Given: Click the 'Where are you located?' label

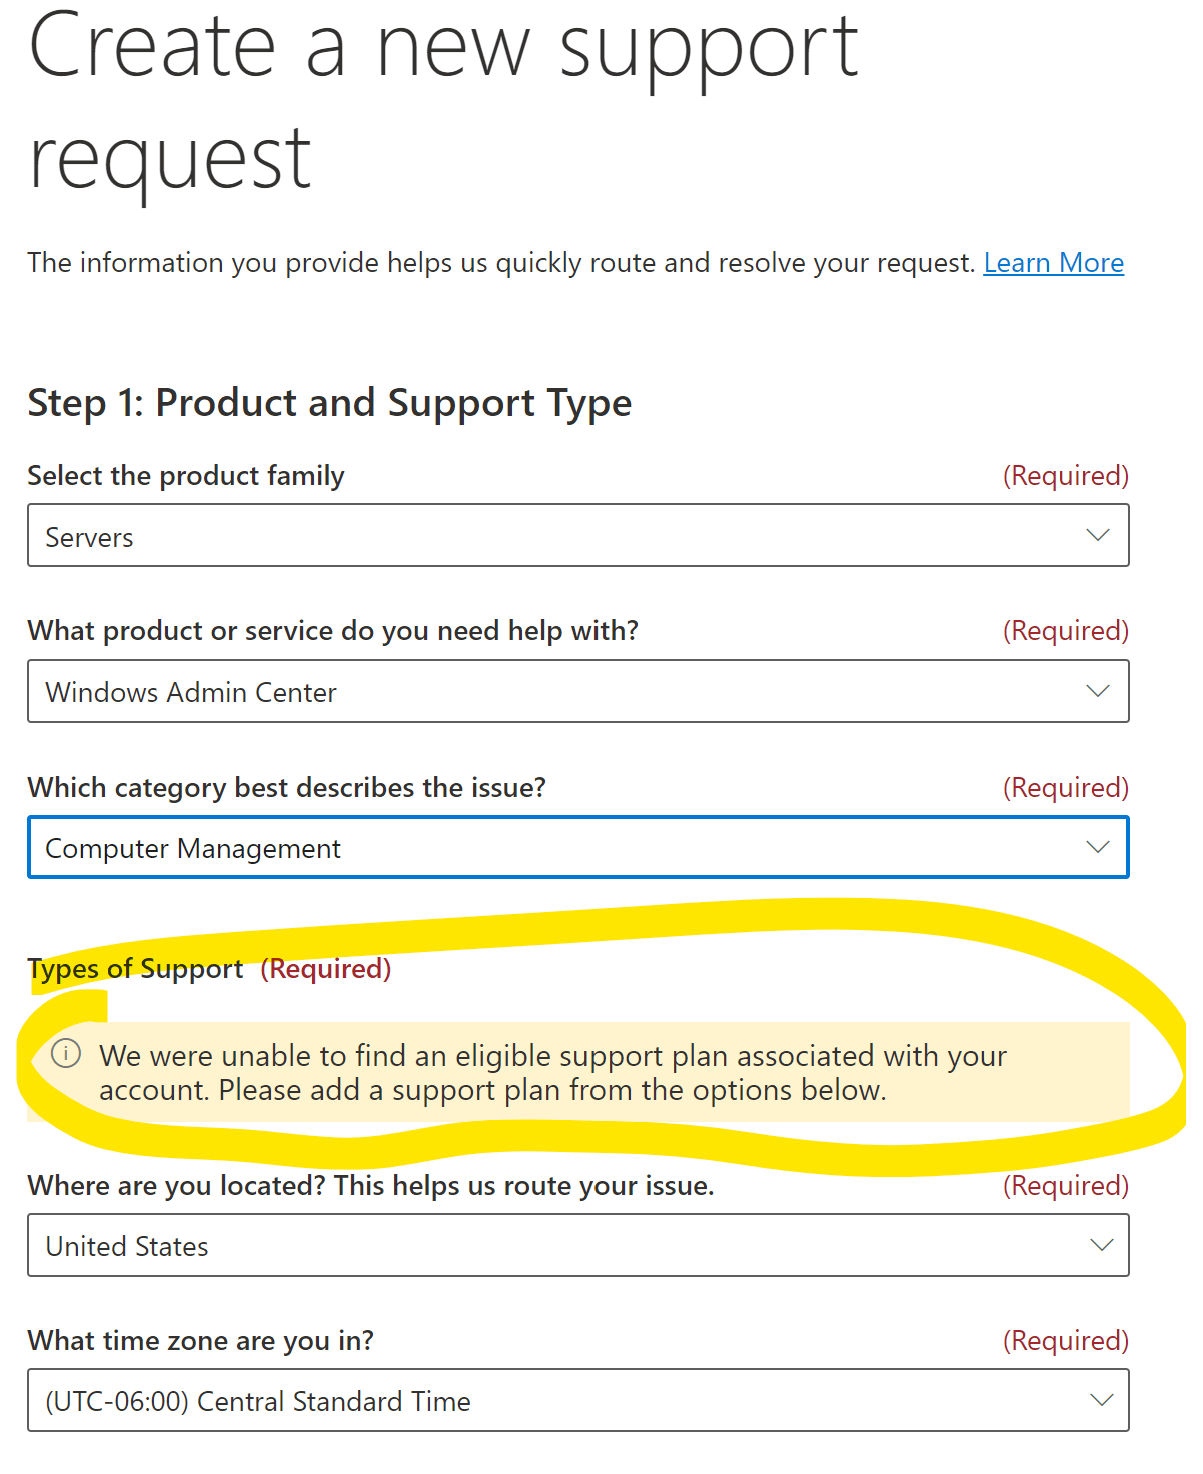Looking at the screenshot, I should pyautogui.click(x=371, y=1186).
